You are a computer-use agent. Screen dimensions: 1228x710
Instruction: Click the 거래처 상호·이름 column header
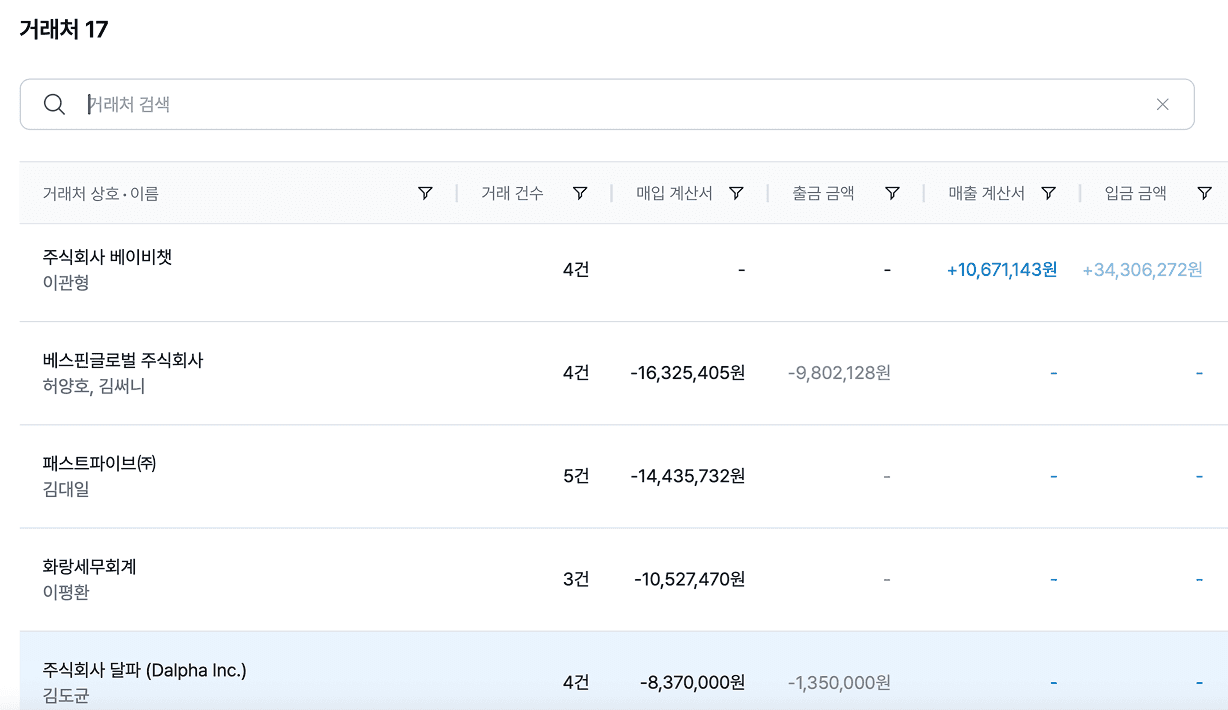pyautogui.click(x=100, y=193)
